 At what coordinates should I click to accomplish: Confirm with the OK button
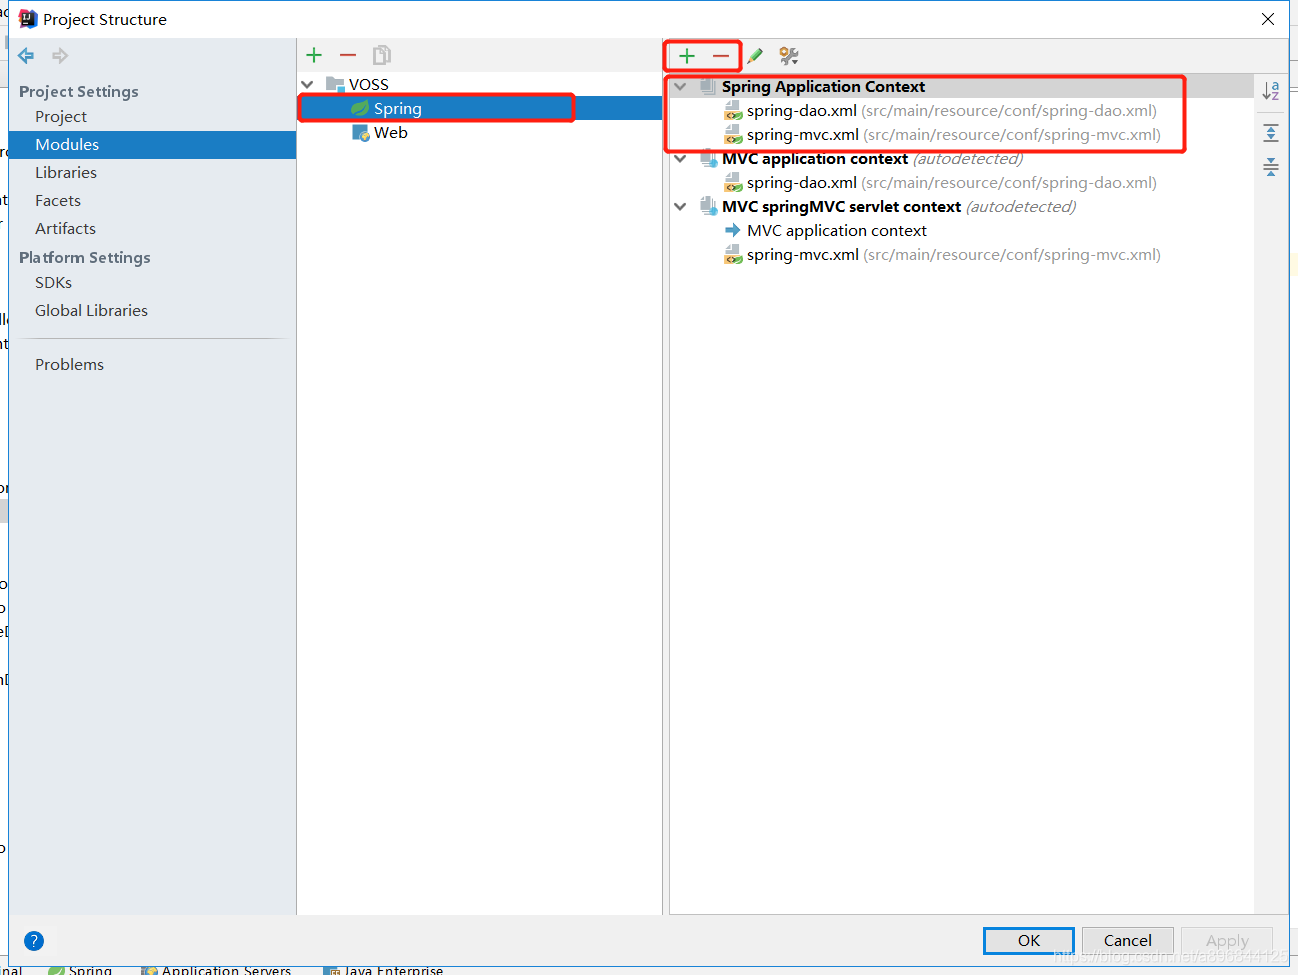[x=1029, y=941]
